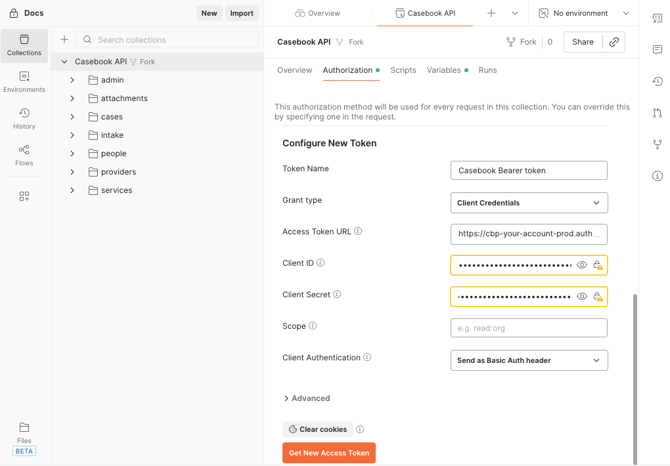Add new collection with the plus icon

coord(64,40)
